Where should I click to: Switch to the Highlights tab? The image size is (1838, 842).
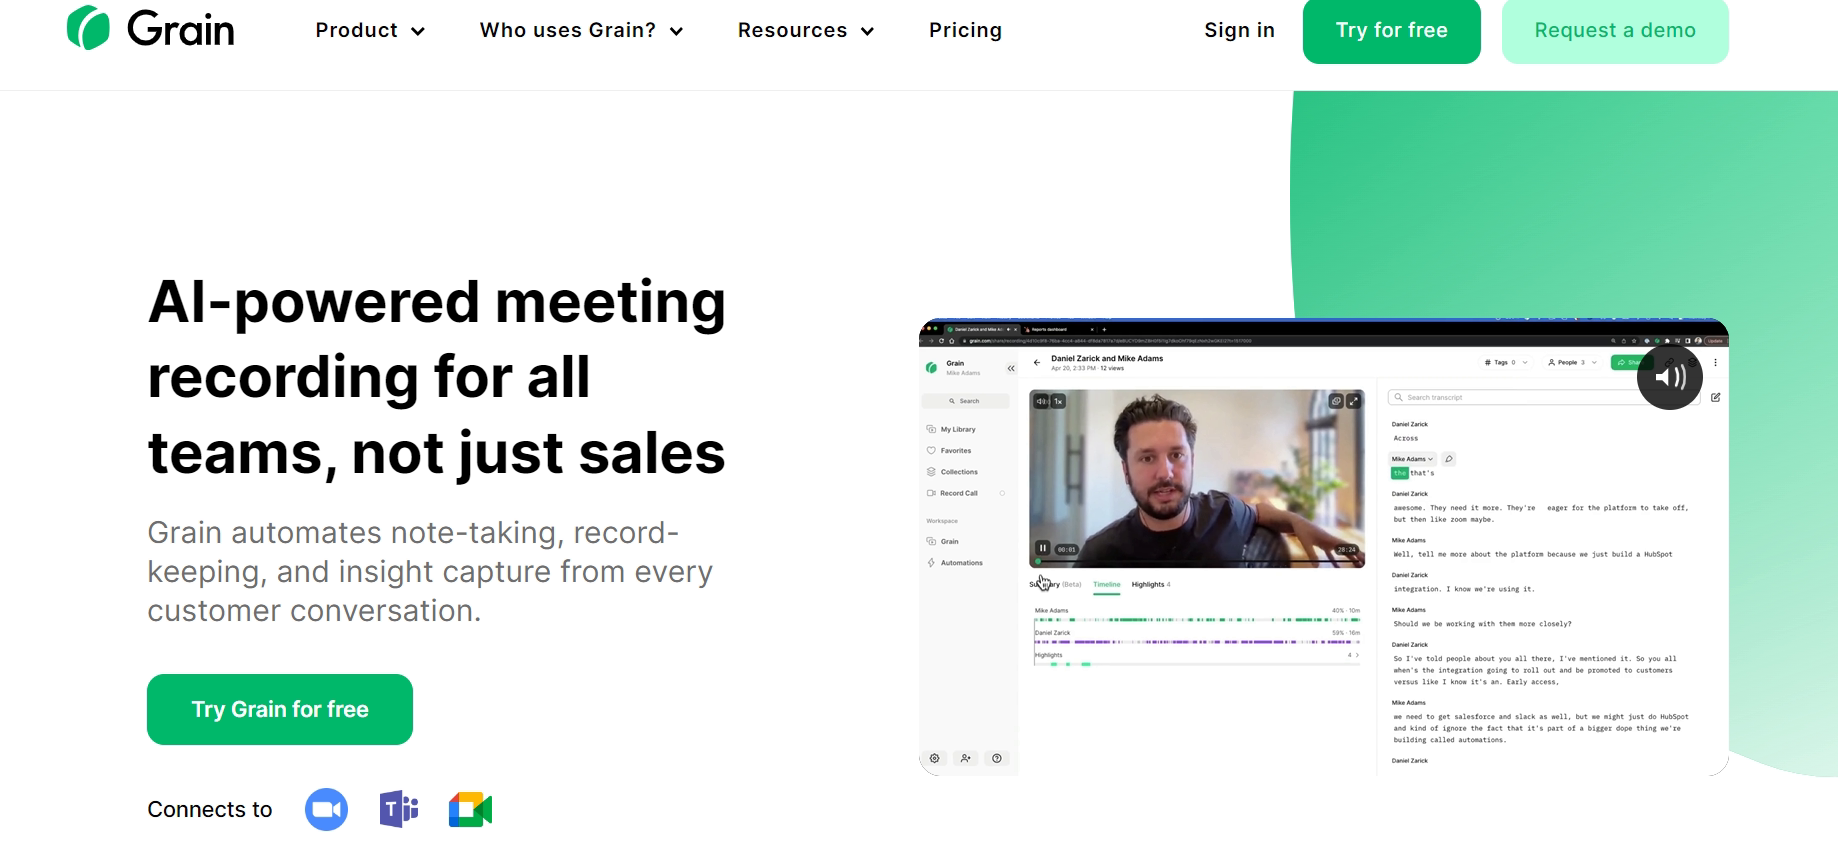point(1151,584)
